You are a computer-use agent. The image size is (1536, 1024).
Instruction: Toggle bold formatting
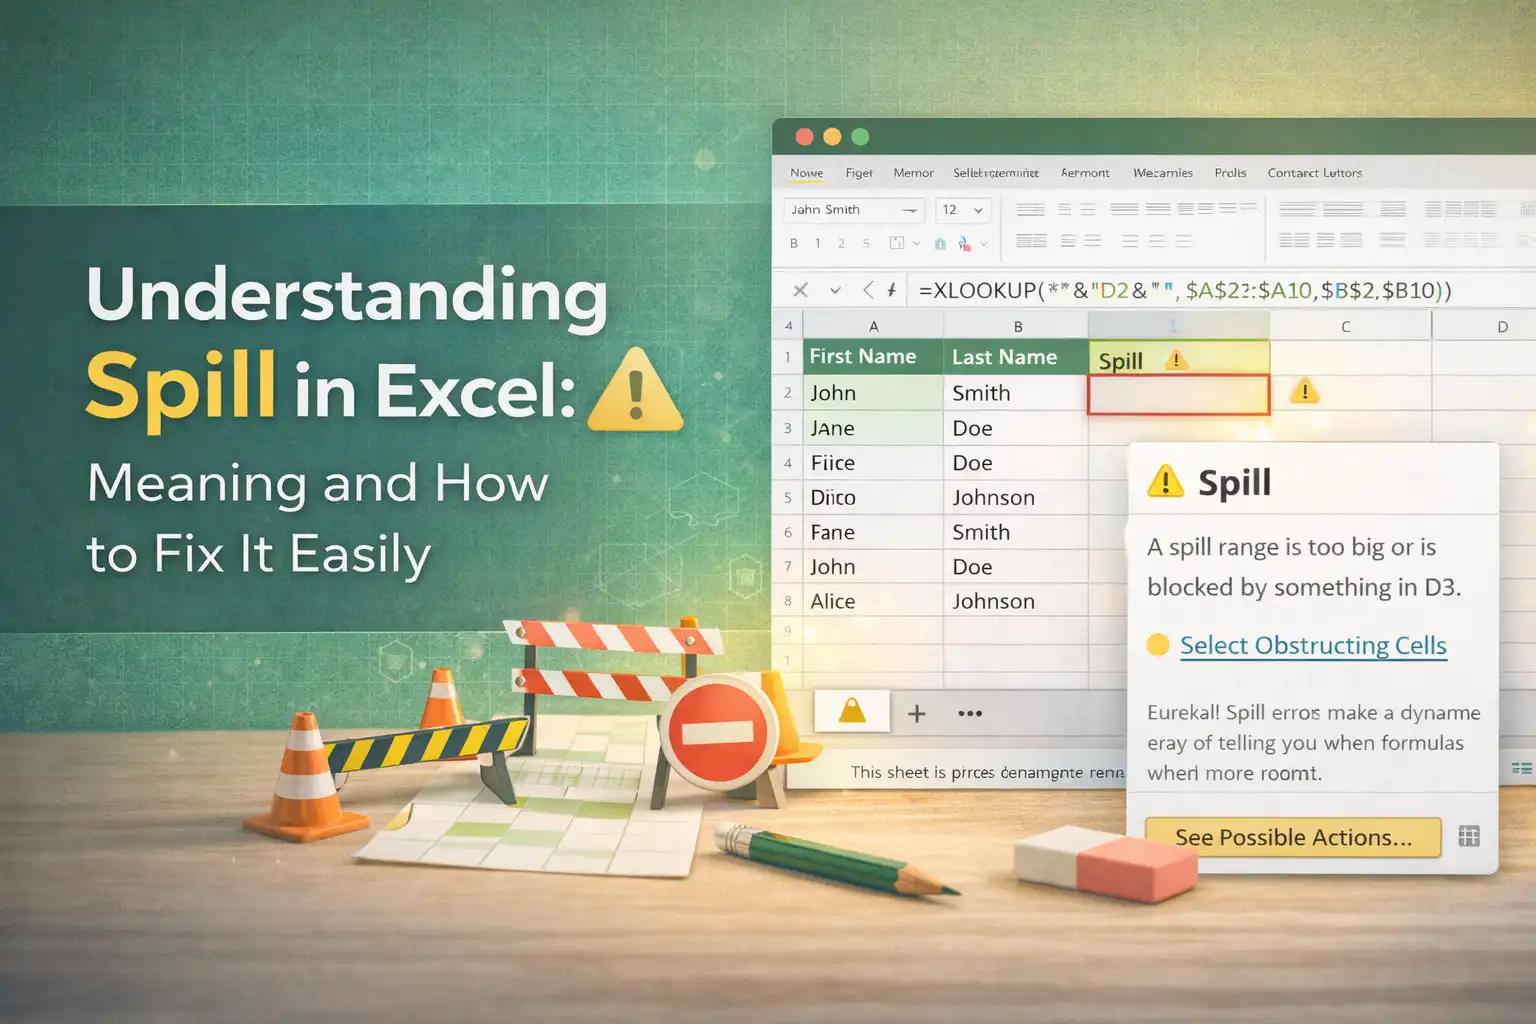[794, 243]
